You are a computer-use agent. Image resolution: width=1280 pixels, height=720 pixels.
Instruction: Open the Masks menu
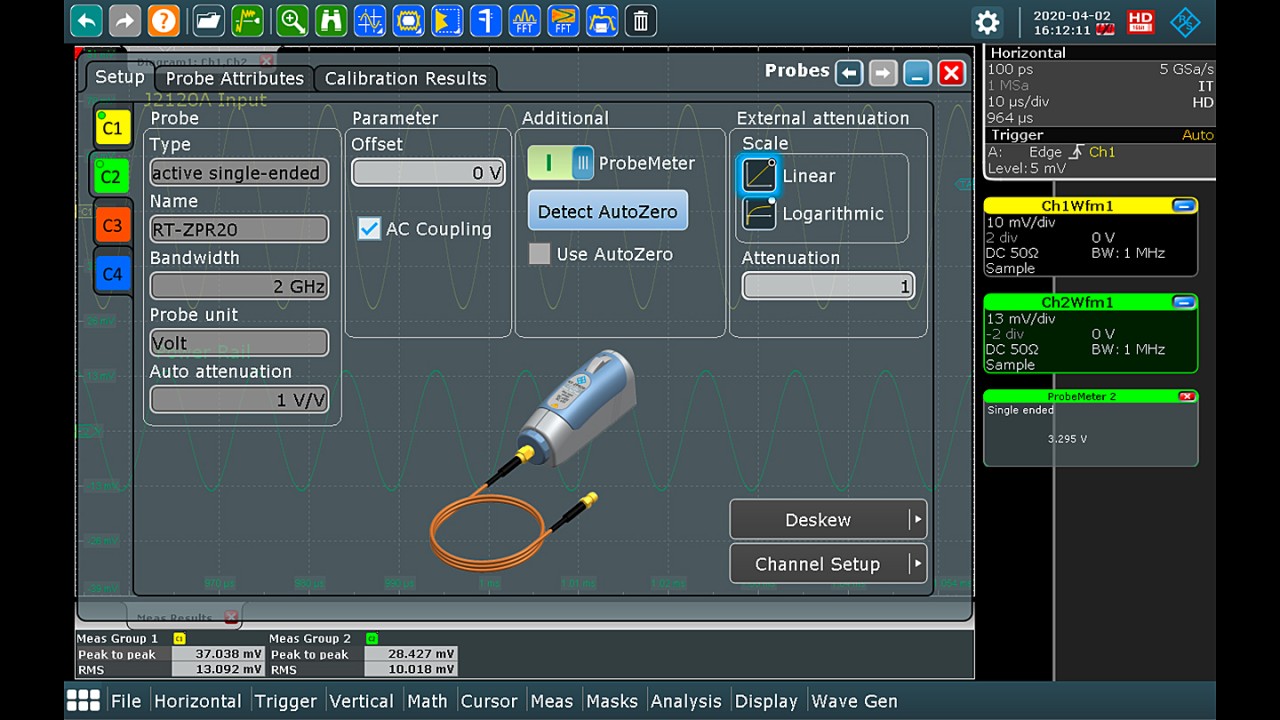click(x=612, y=701)
